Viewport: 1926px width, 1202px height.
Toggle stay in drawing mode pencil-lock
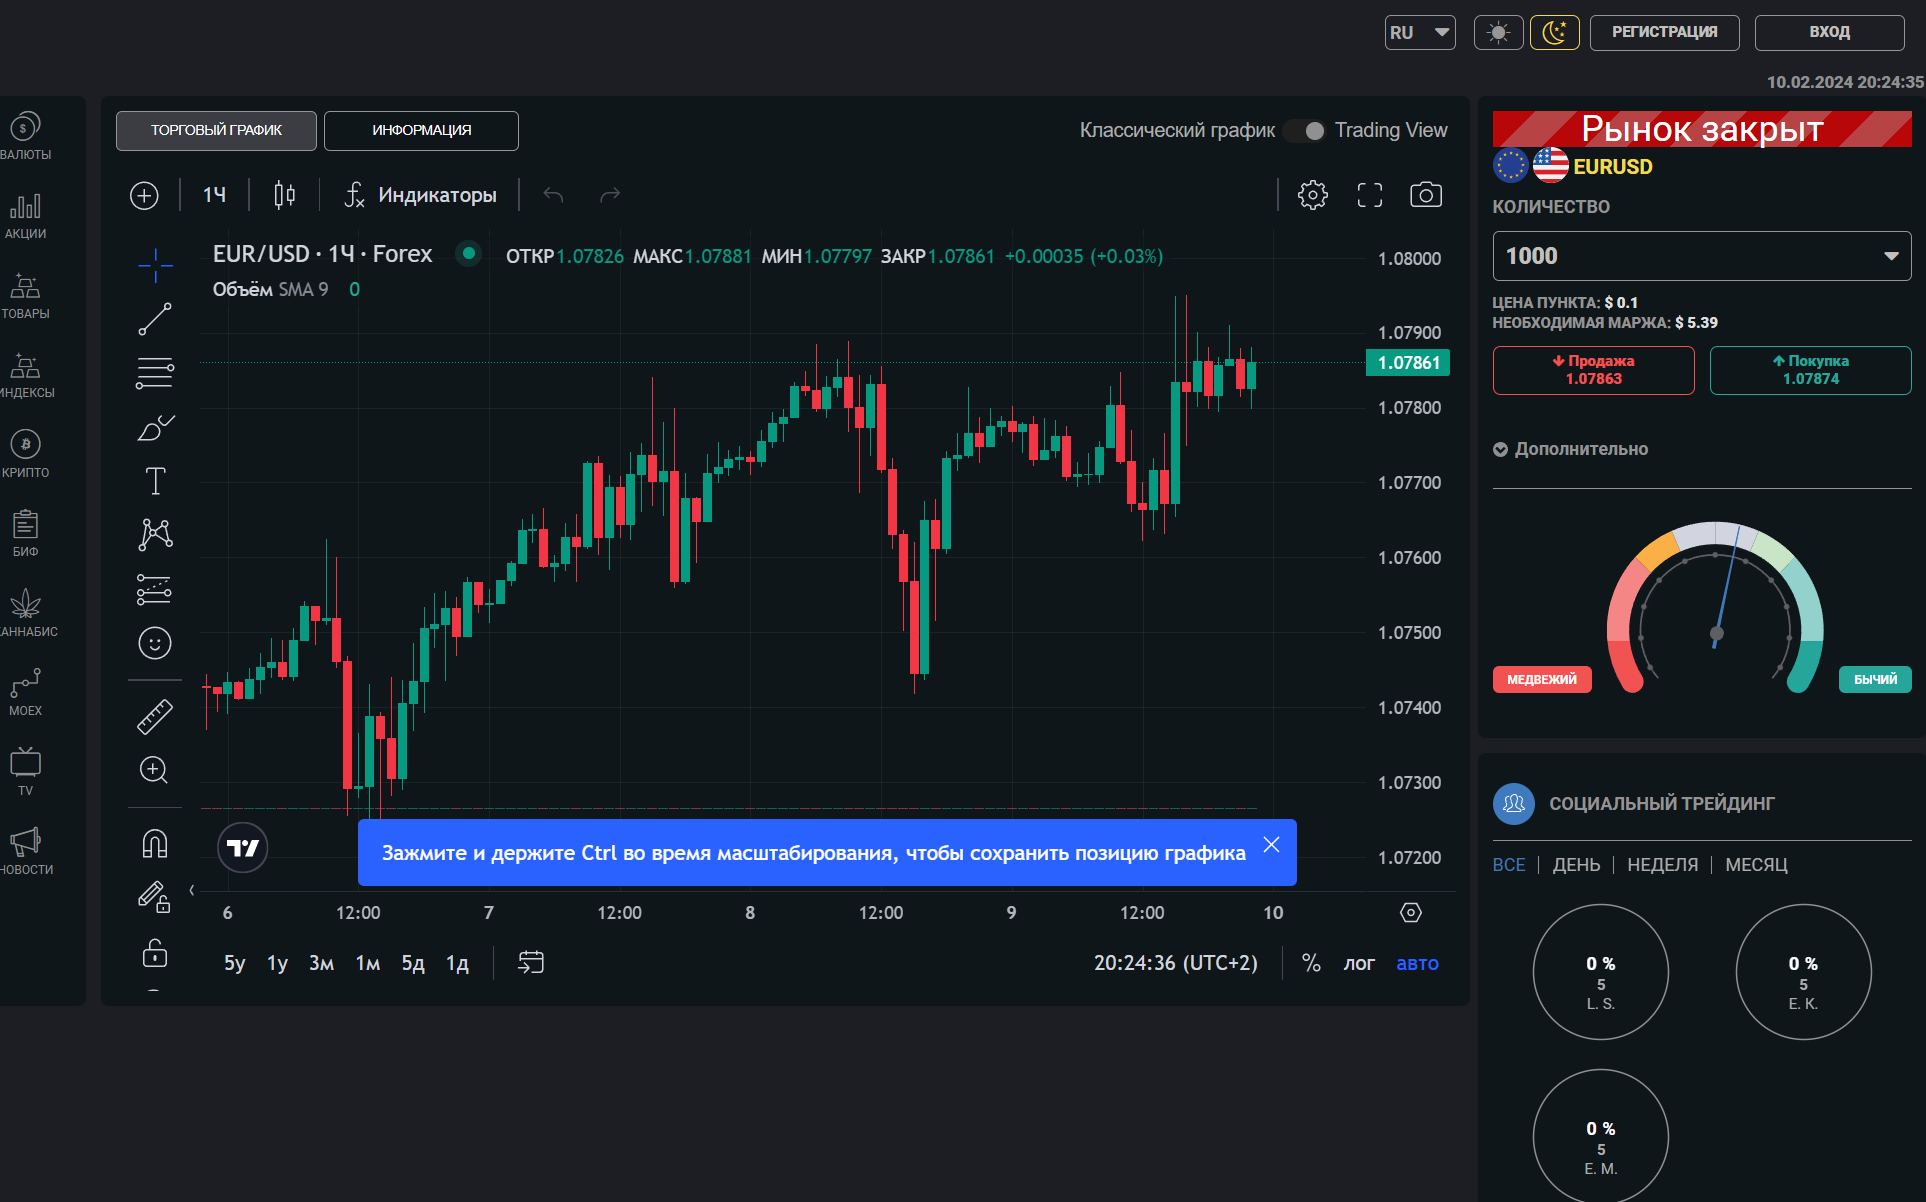tap(155, 897)
